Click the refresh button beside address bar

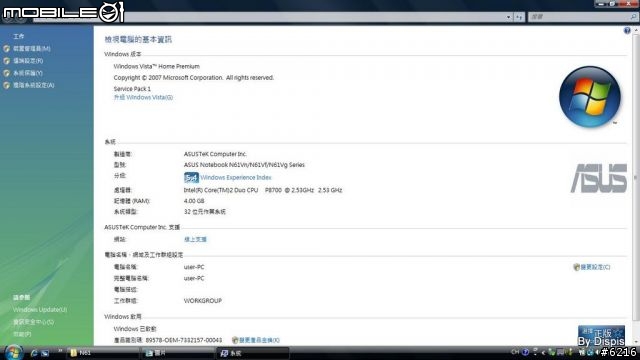(x=519, y=17)
